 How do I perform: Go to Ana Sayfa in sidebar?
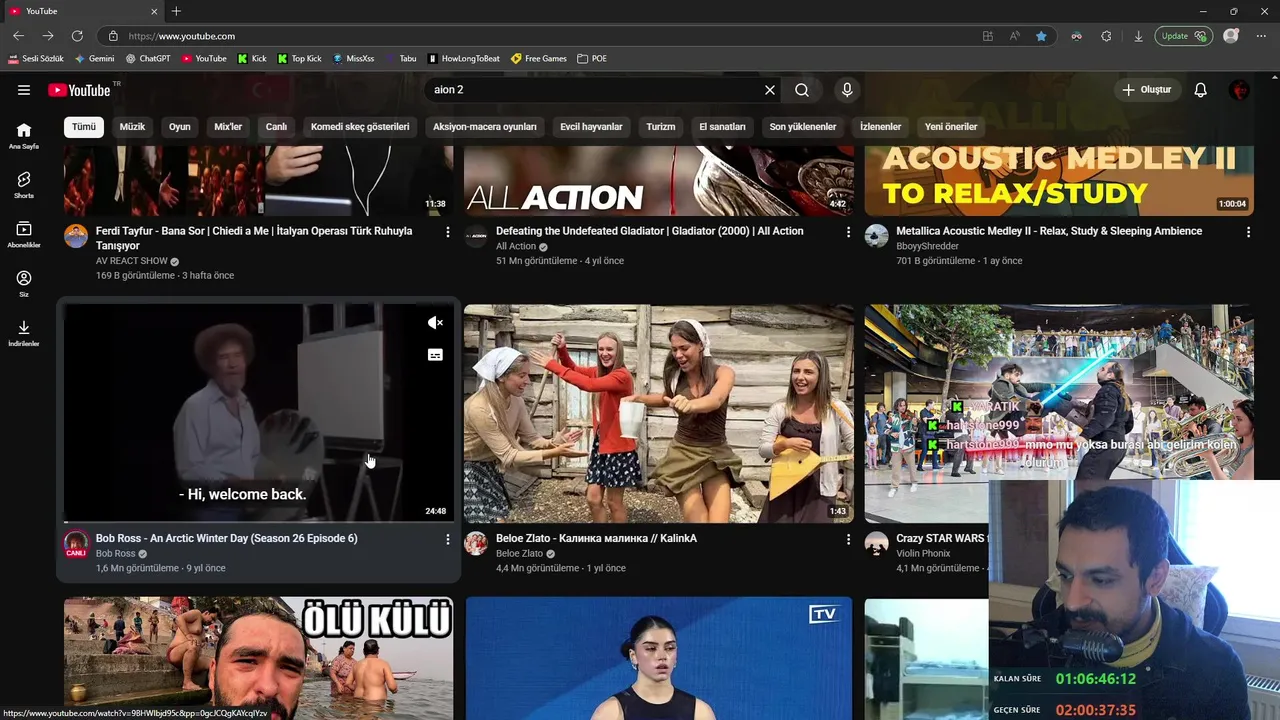click(24, 136)
